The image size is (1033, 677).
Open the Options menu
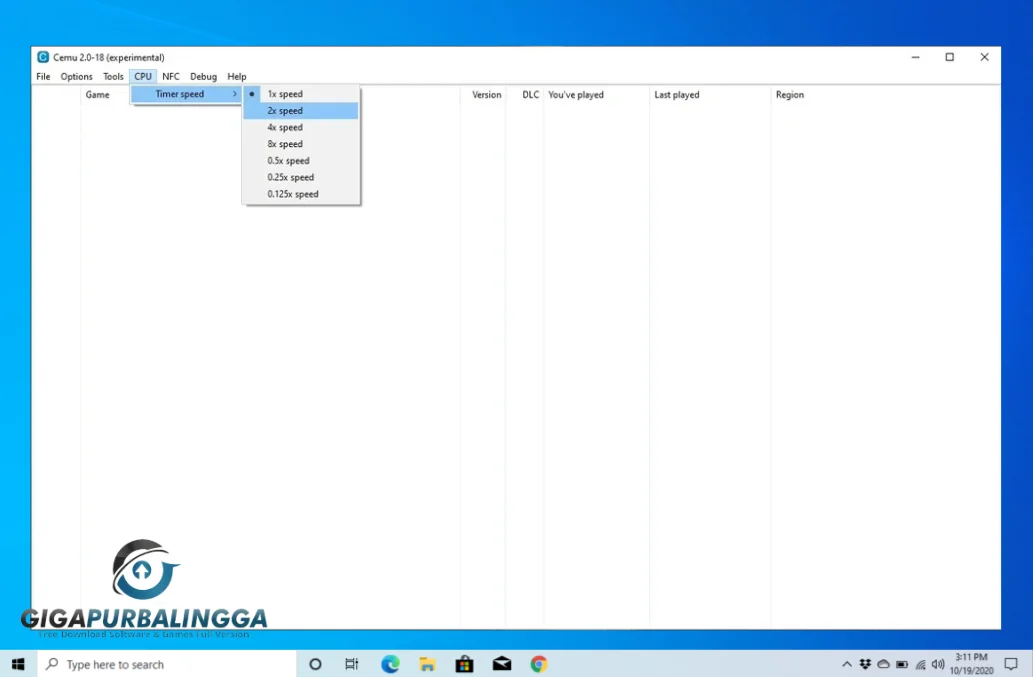pos(76,77)
